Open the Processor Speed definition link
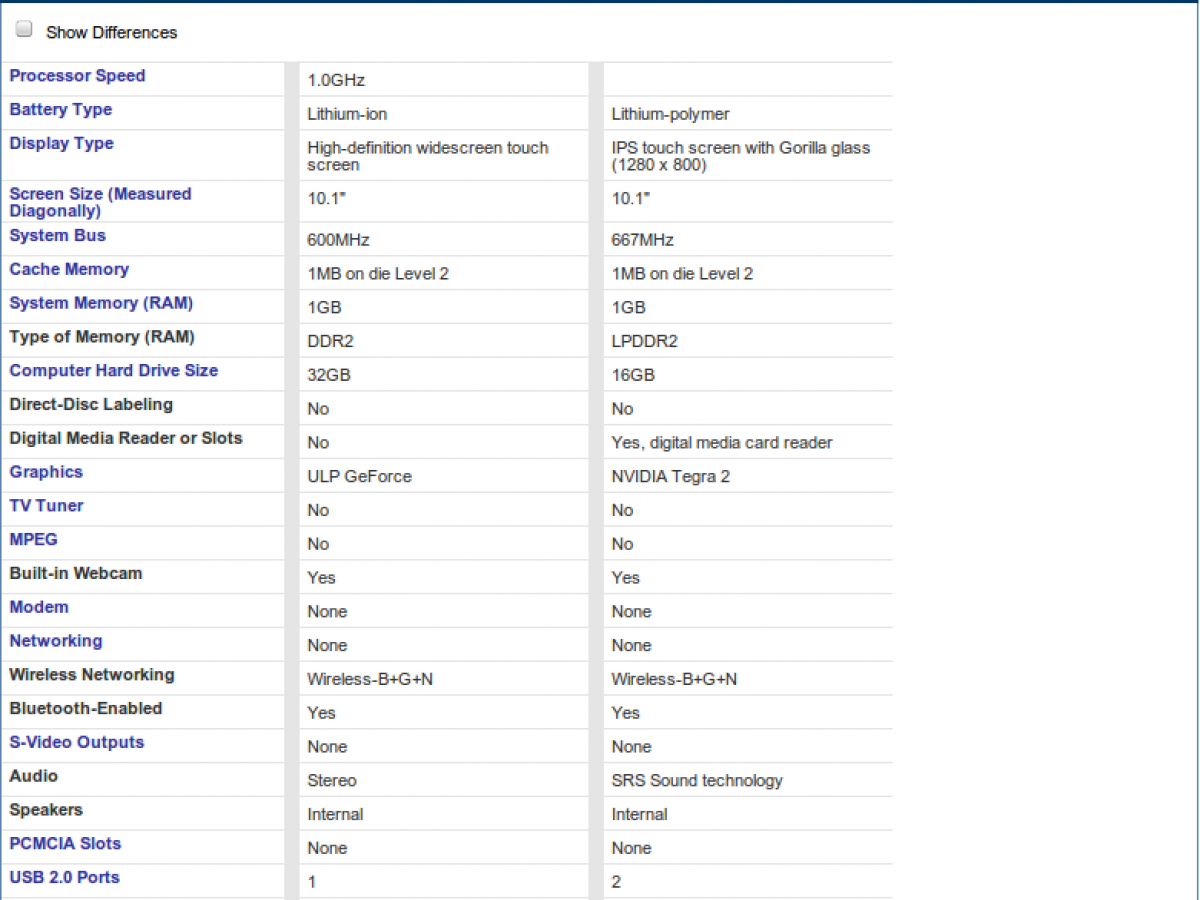 tap(77, 76)
